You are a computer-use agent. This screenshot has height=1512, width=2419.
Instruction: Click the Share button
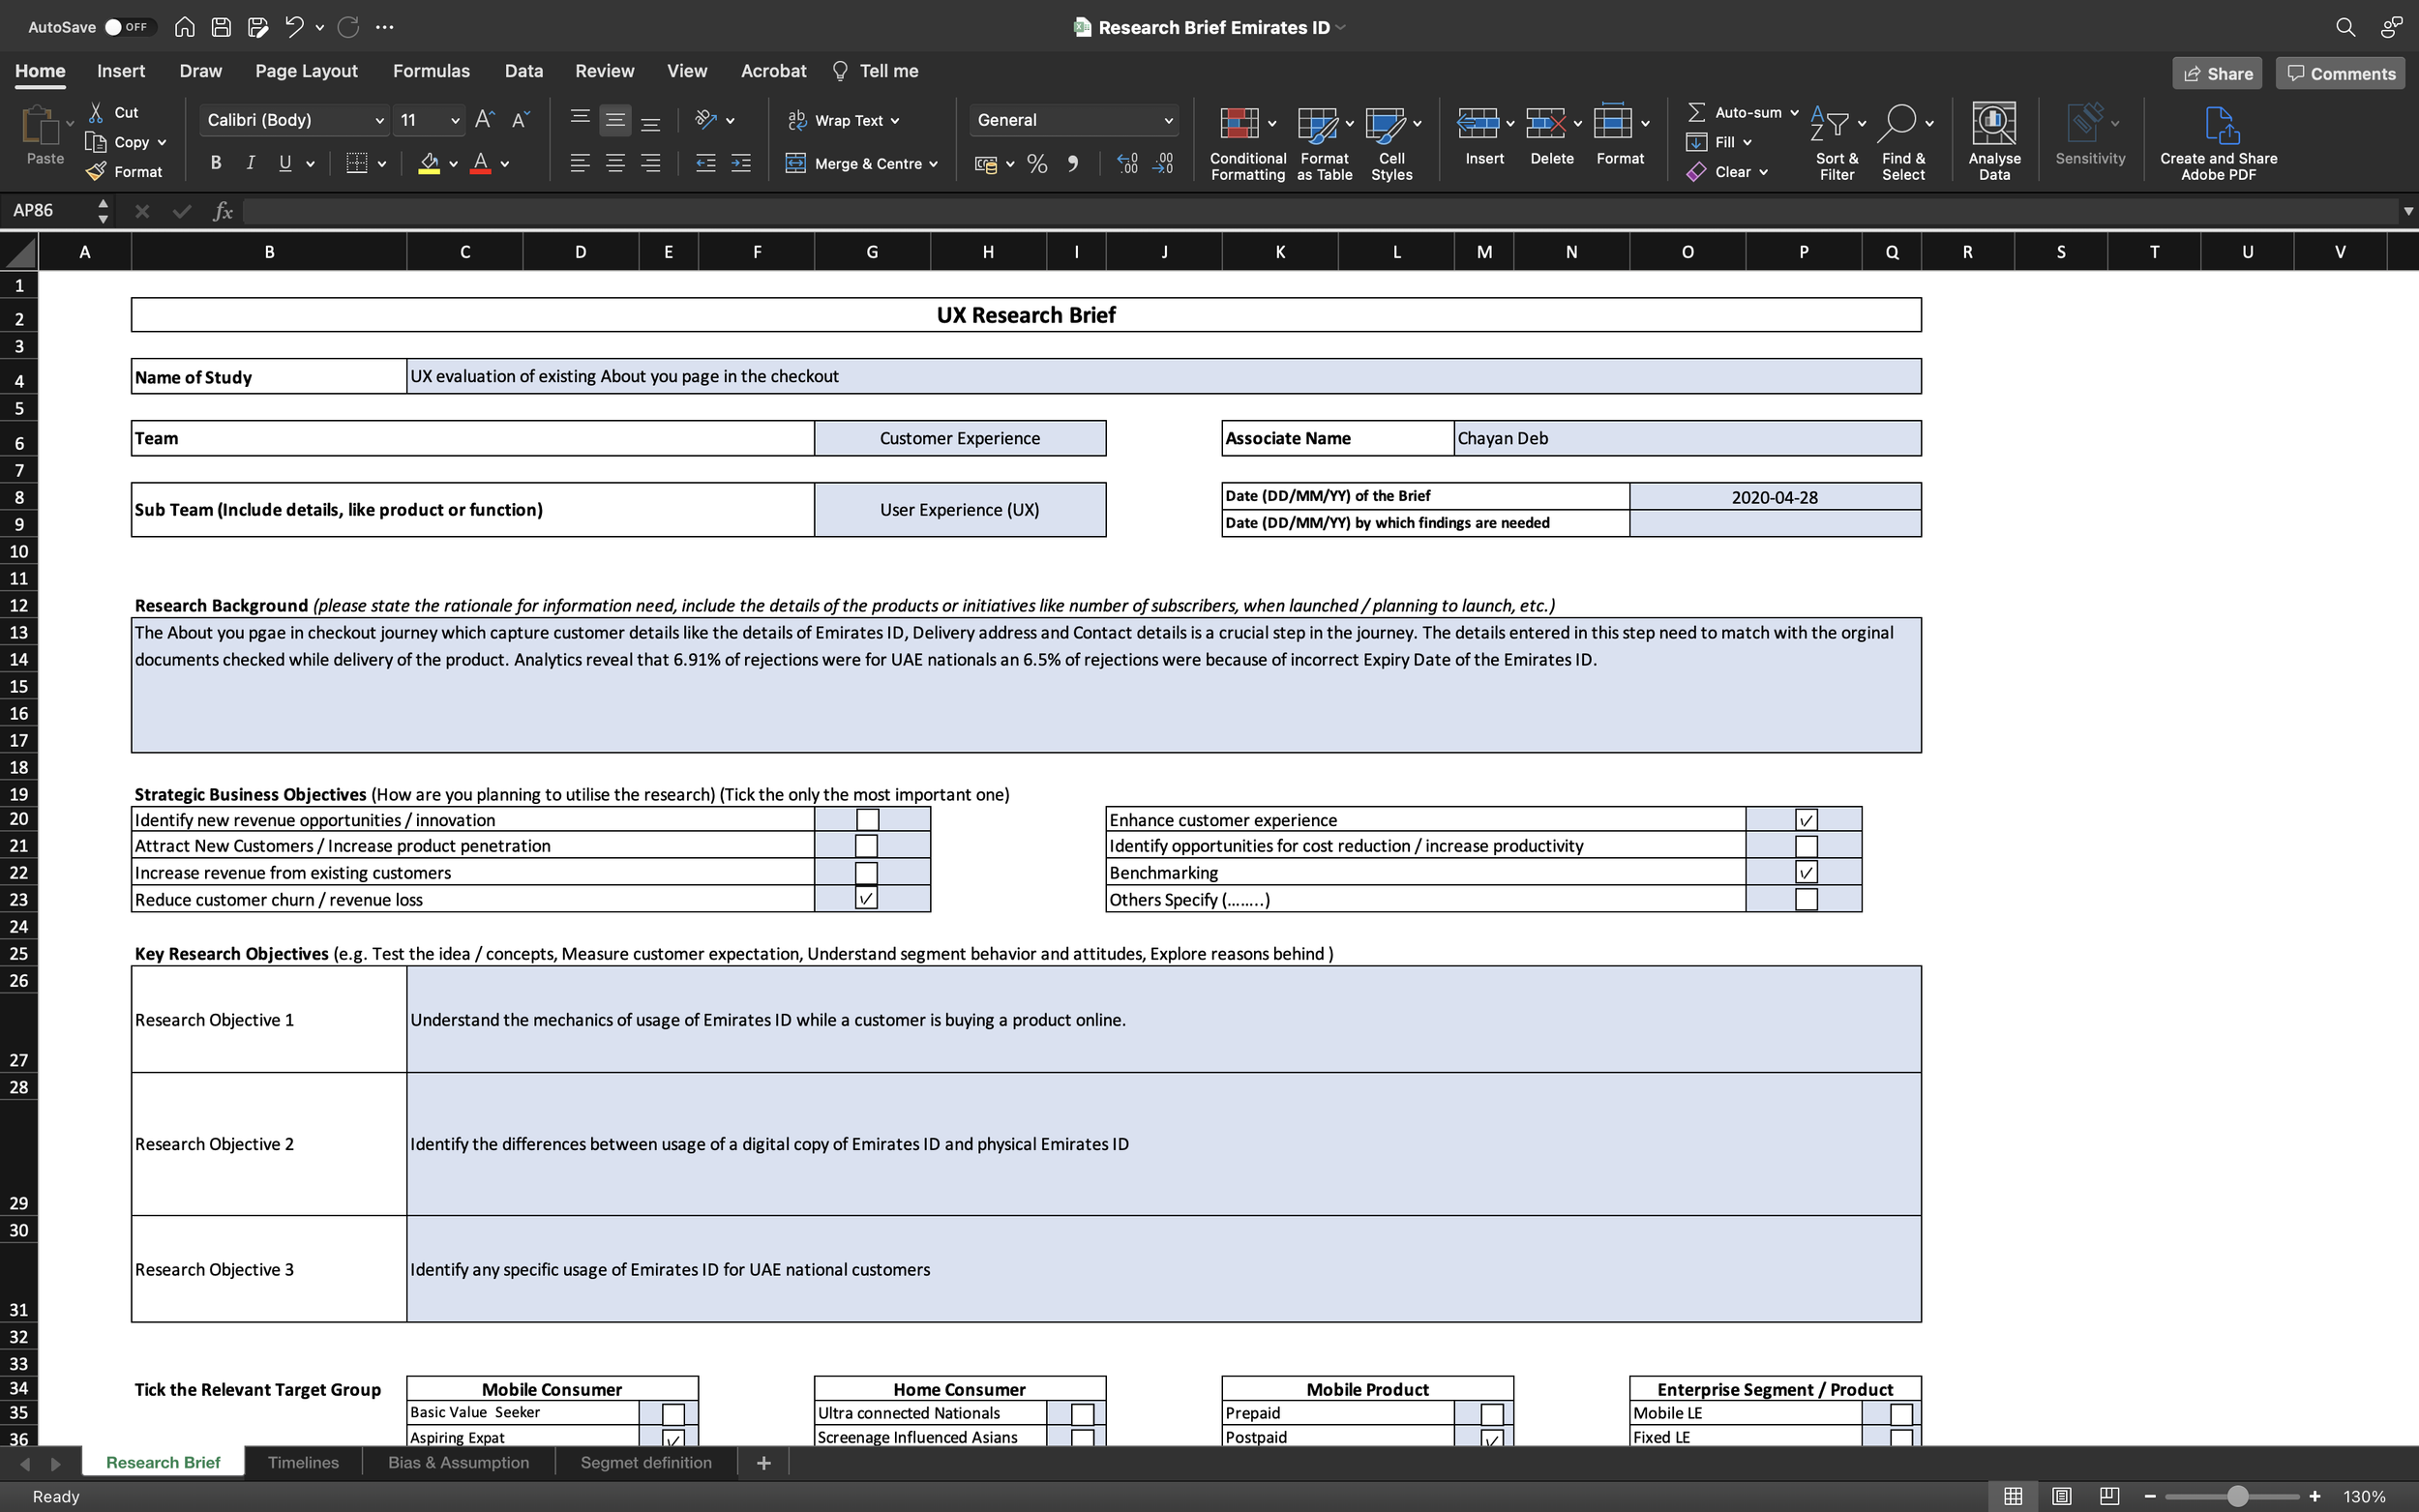(2216, 73)
